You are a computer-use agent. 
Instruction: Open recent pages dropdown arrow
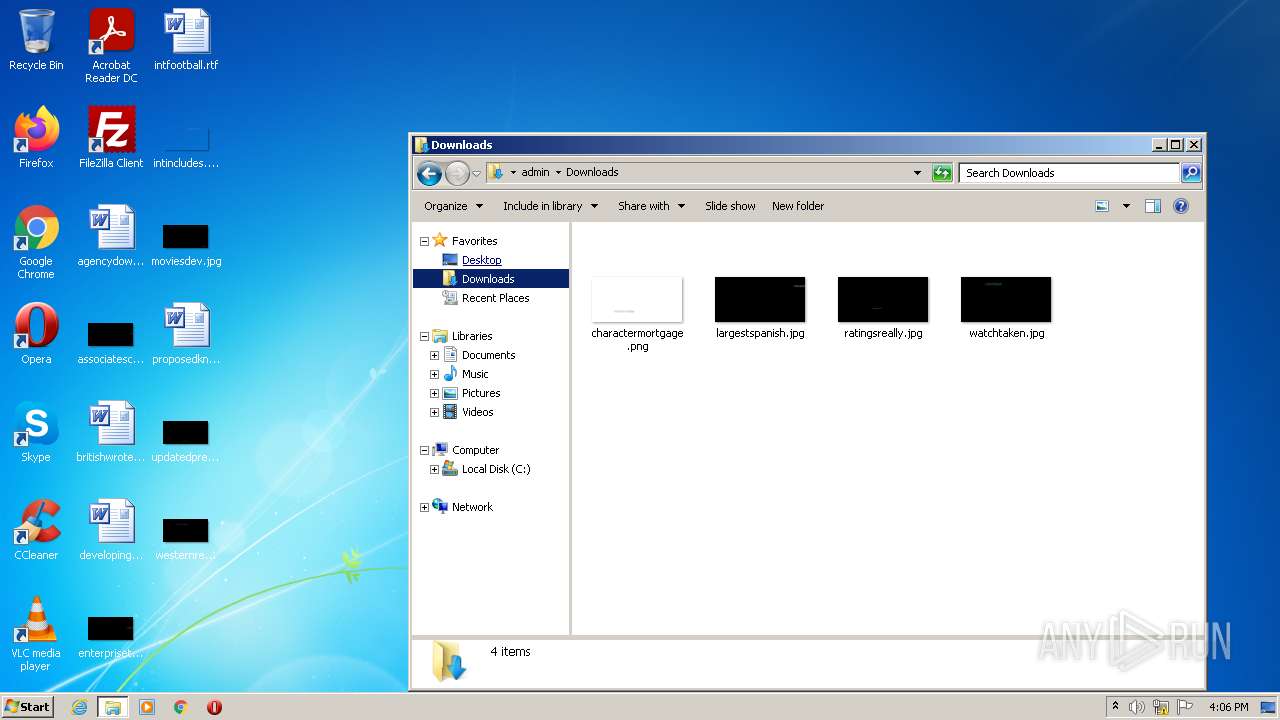(x=476, y=173)
